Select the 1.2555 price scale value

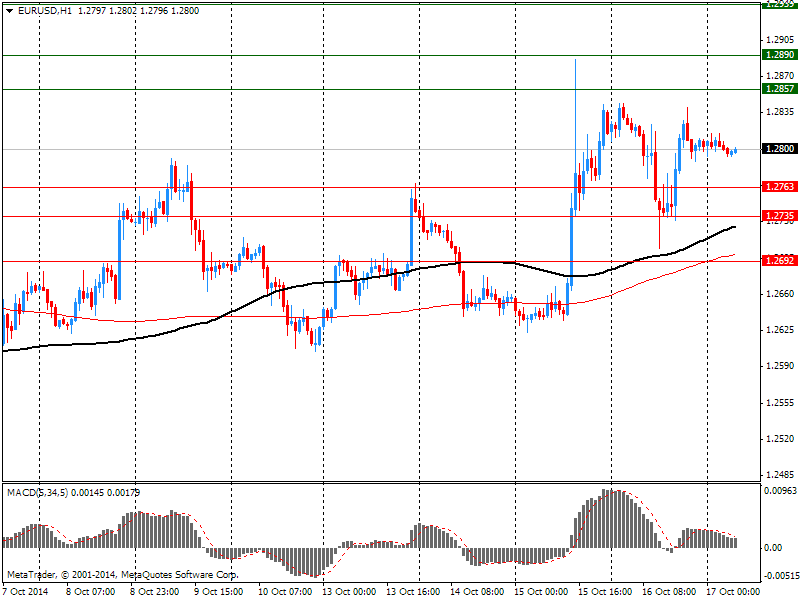[x=781, y=403]
